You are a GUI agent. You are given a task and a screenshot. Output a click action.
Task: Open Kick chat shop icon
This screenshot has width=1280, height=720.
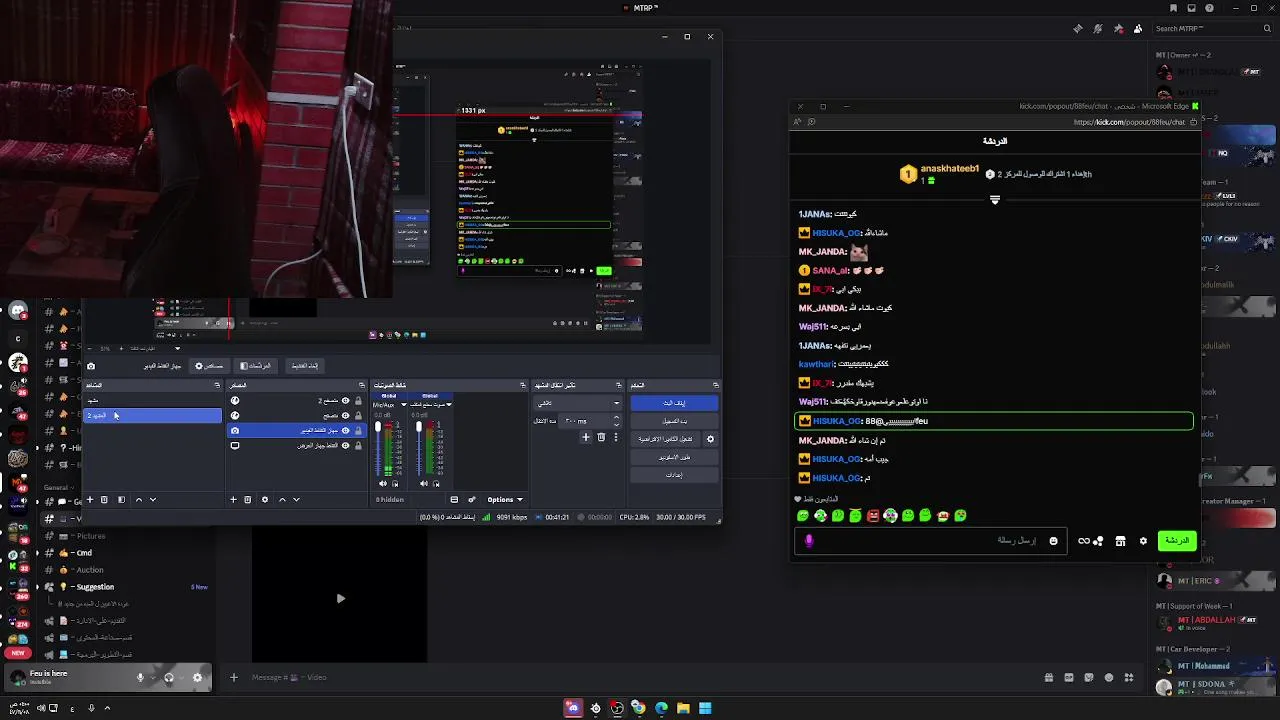point(1120,540)
